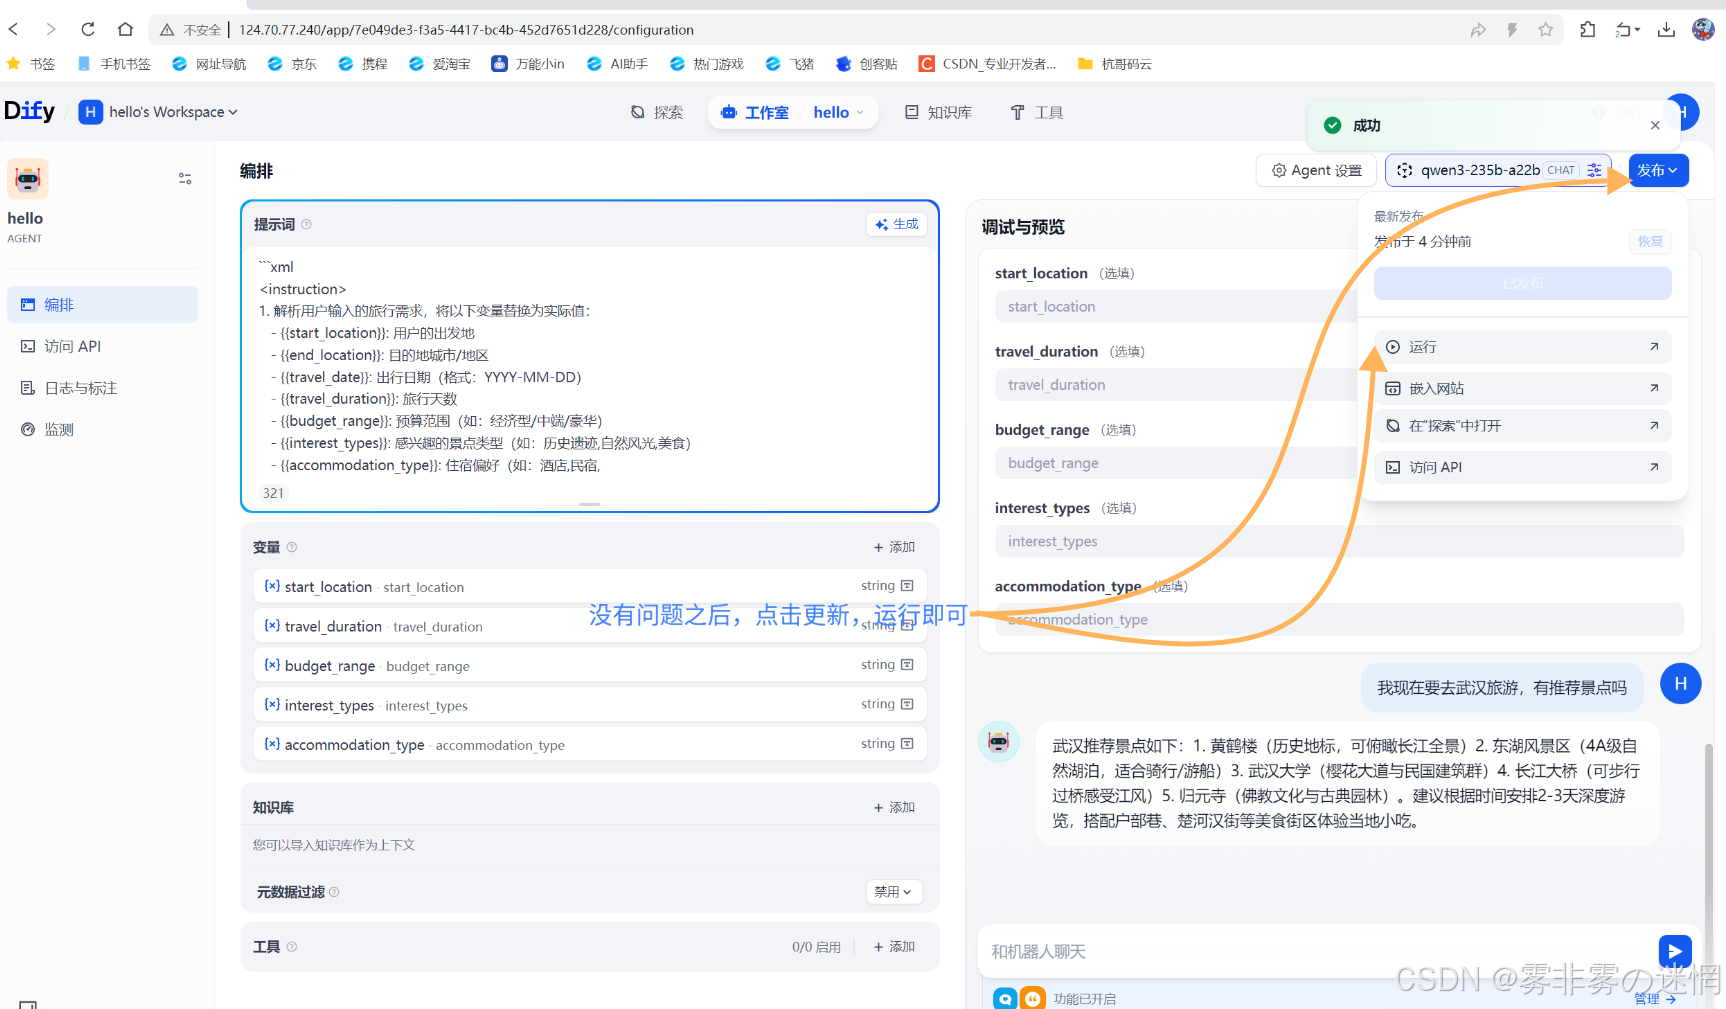
Task: Open Agent 设置
Action: pos(1317,170)
